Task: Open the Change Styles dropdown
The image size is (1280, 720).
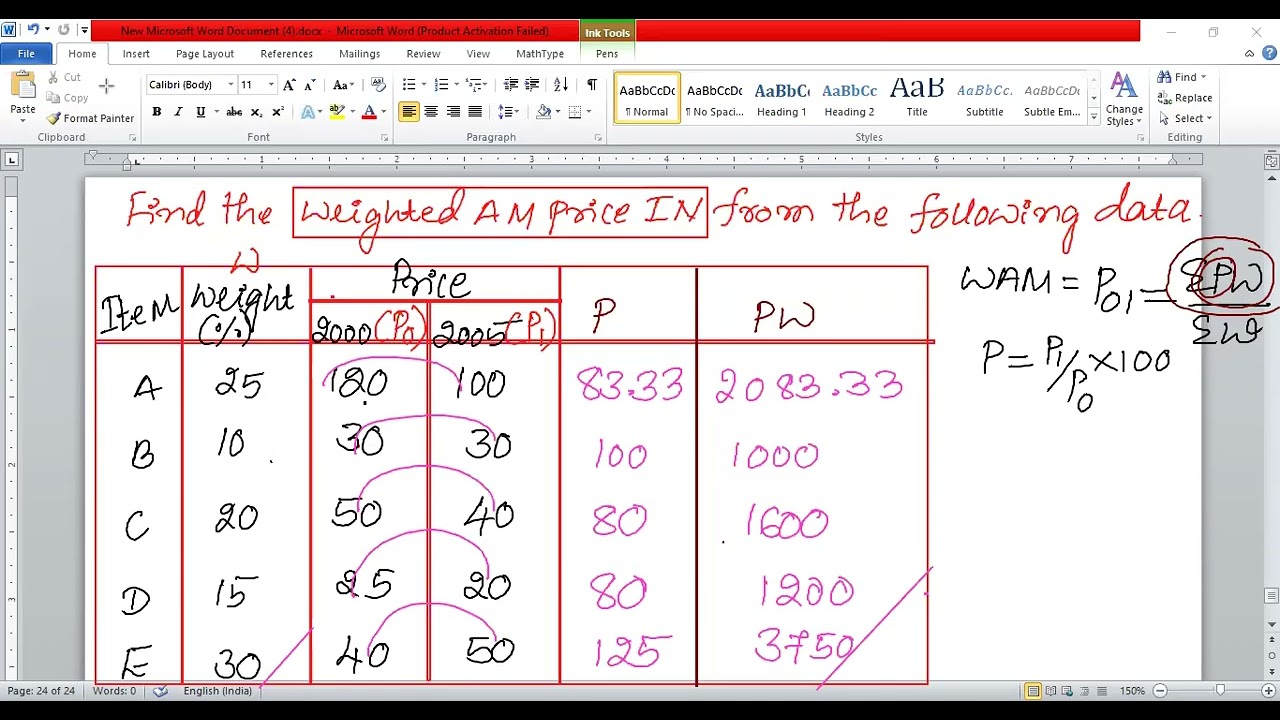Action: point(1124,100)
